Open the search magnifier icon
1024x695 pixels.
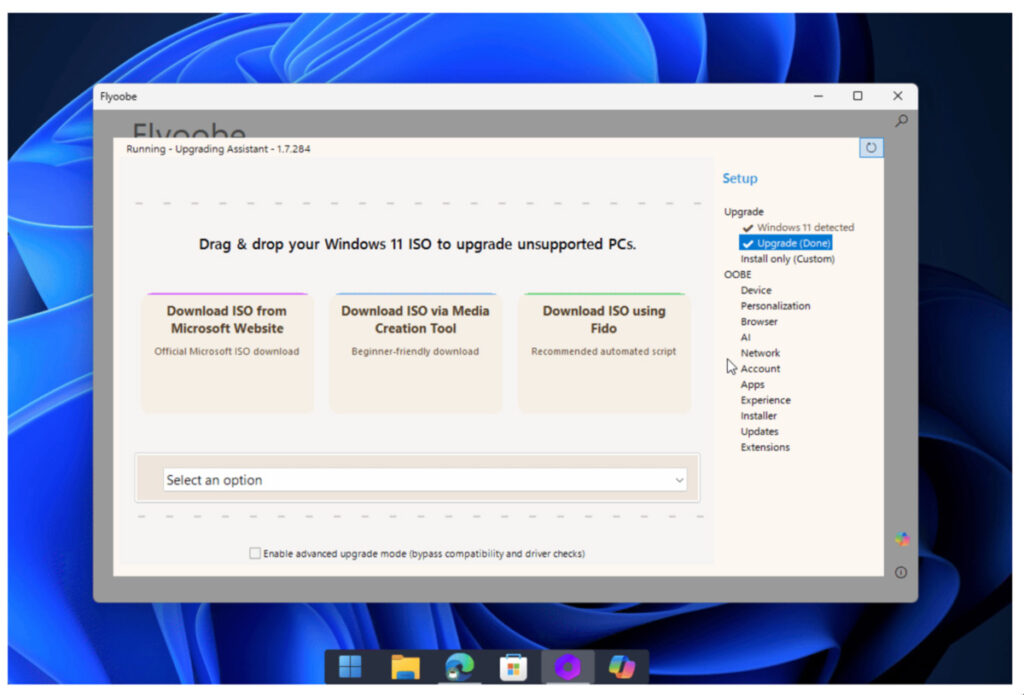tap(901, 121)
